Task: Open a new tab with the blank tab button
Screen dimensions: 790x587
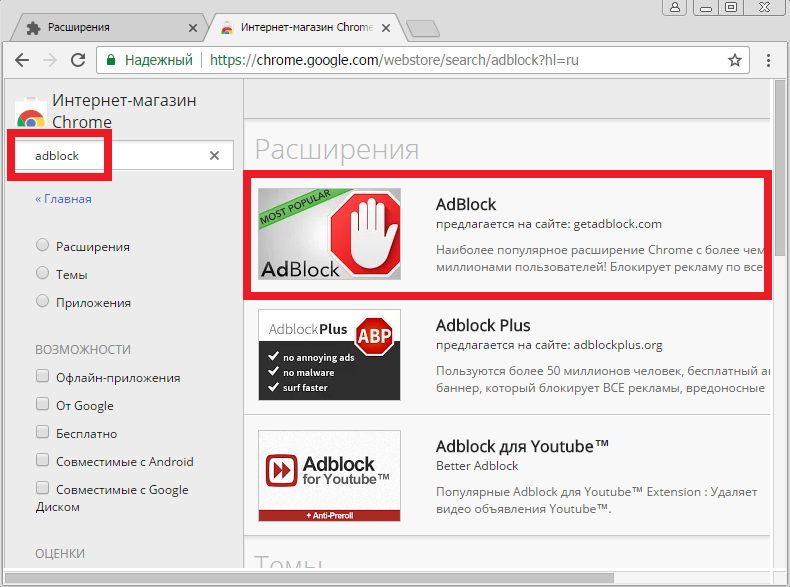Action: (422, 29)
